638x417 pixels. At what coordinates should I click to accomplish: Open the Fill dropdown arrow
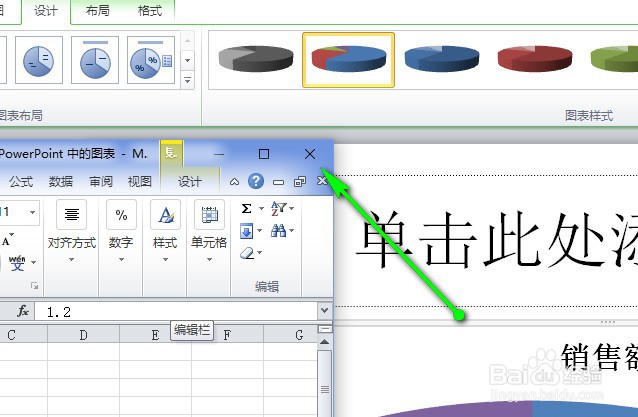pos(259,231)
